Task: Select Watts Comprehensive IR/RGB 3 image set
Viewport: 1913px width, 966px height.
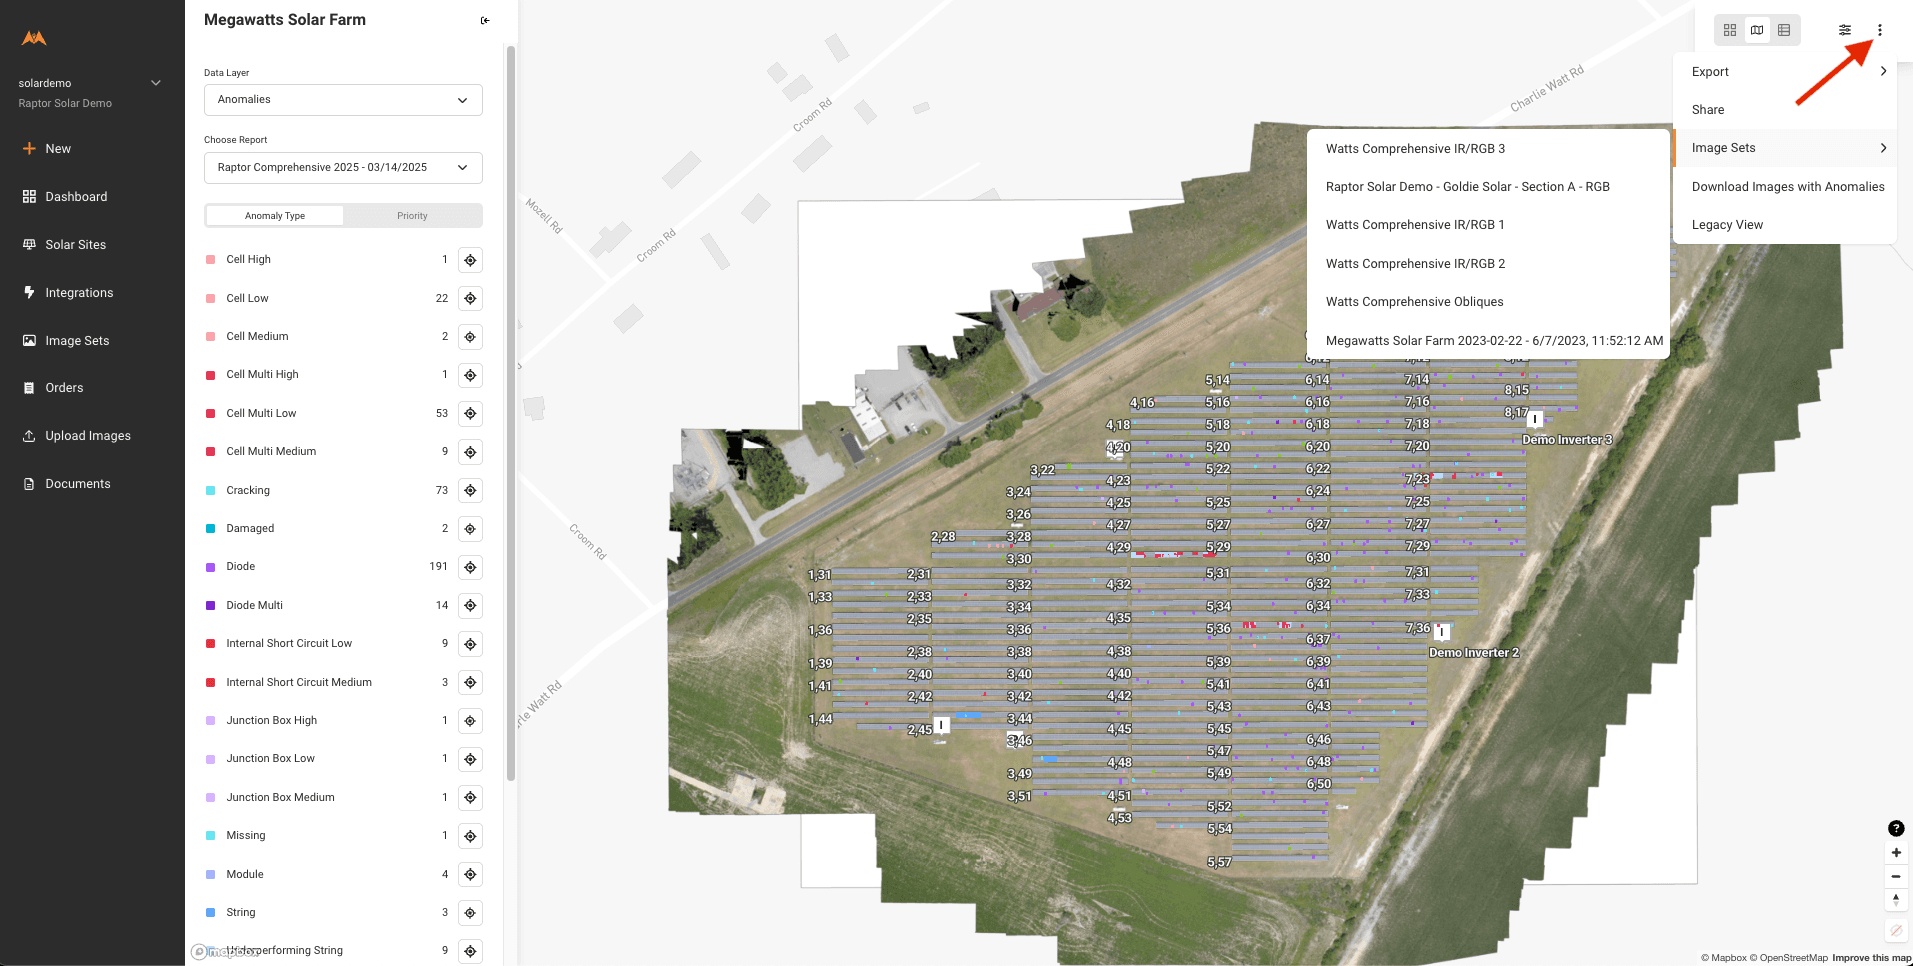Action: (x=1488, y=149)
